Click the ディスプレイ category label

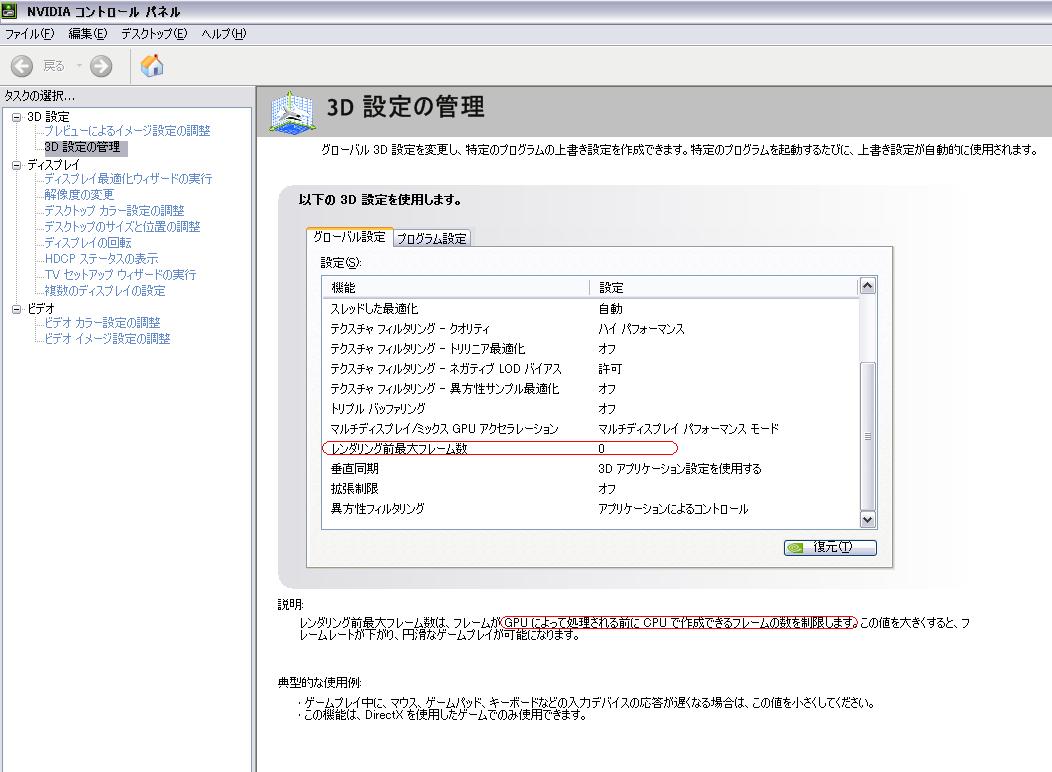pyautogui.click(x=53, y=165)
